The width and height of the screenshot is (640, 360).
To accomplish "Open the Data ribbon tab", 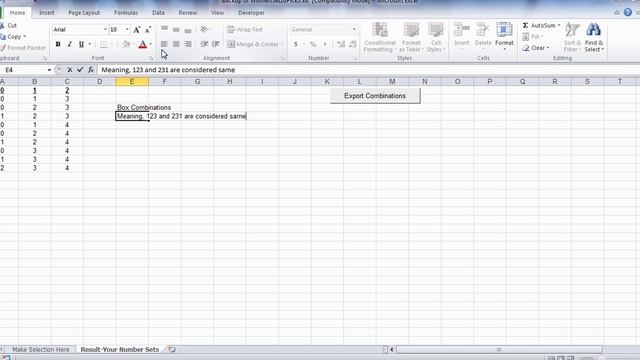I will point(158,13).
